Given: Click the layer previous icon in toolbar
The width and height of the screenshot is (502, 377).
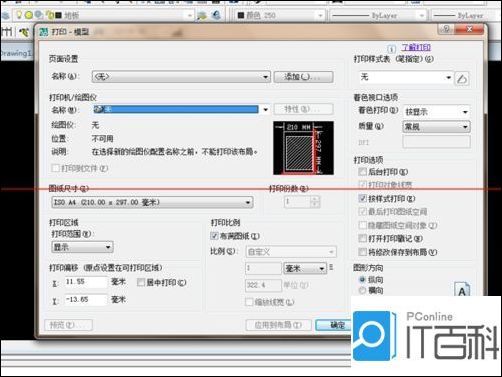Looking at the screenshot, I should click(217, 15).
